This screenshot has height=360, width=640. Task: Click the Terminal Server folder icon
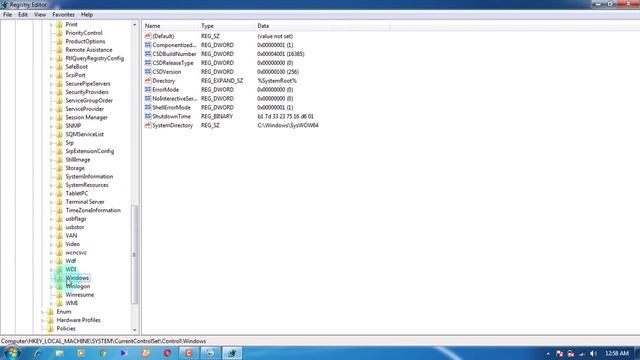pos(59,202)
